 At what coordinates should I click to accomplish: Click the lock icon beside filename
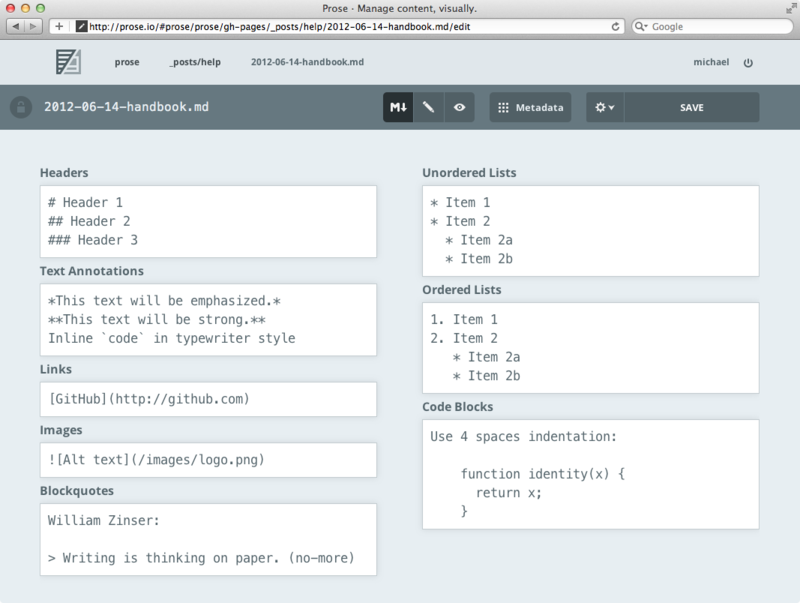click(21, 107)
